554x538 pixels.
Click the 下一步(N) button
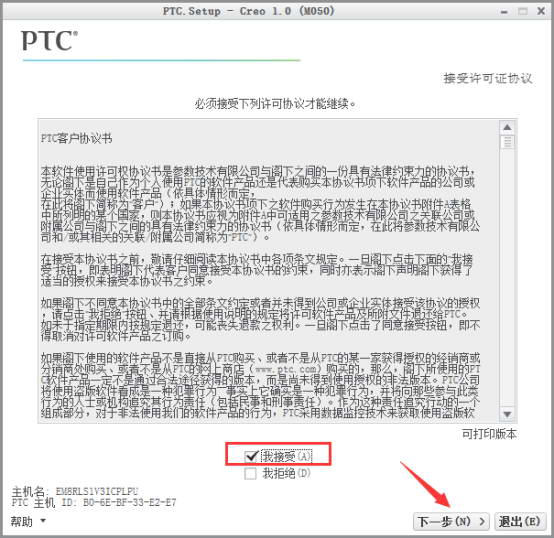pyautogui.click(x=451, y=521)
